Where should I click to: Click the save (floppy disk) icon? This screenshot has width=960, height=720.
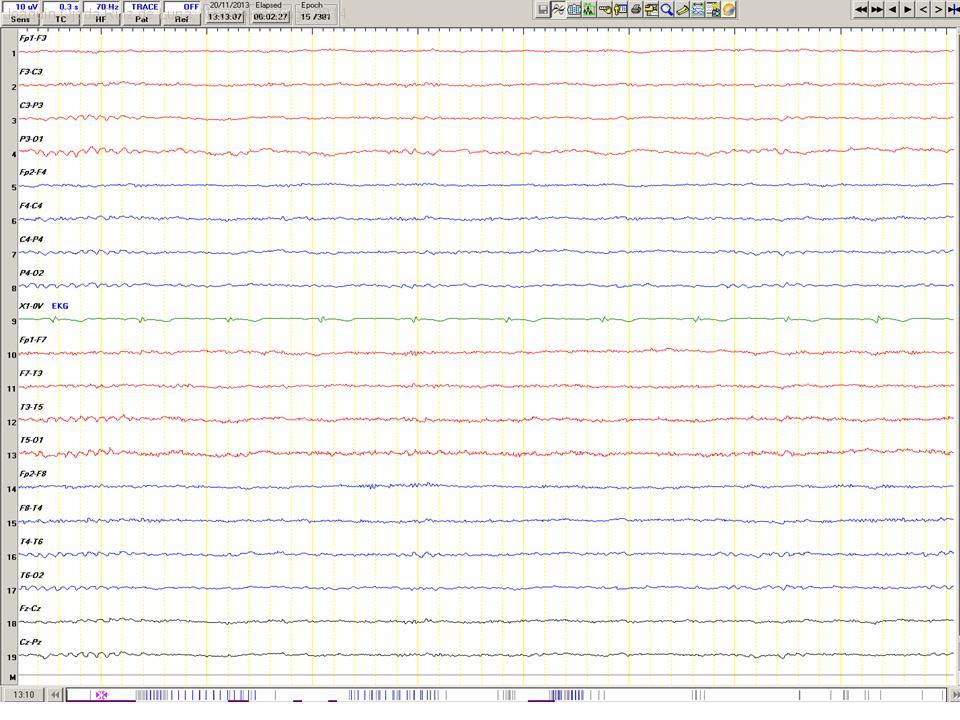pos(543,9)
